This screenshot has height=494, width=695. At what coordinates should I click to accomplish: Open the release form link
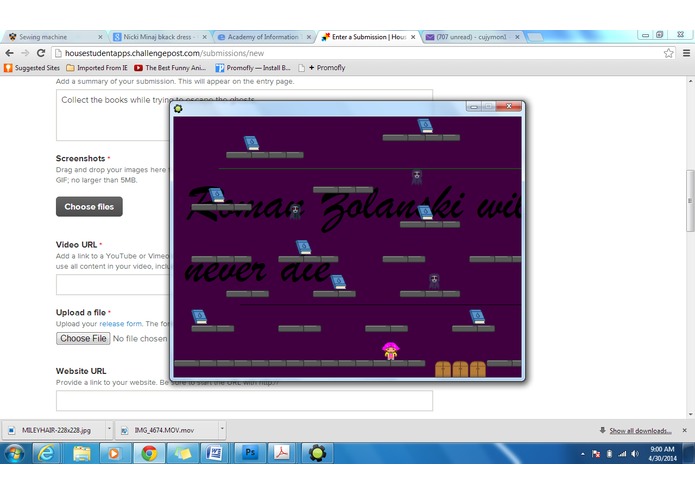121,324
